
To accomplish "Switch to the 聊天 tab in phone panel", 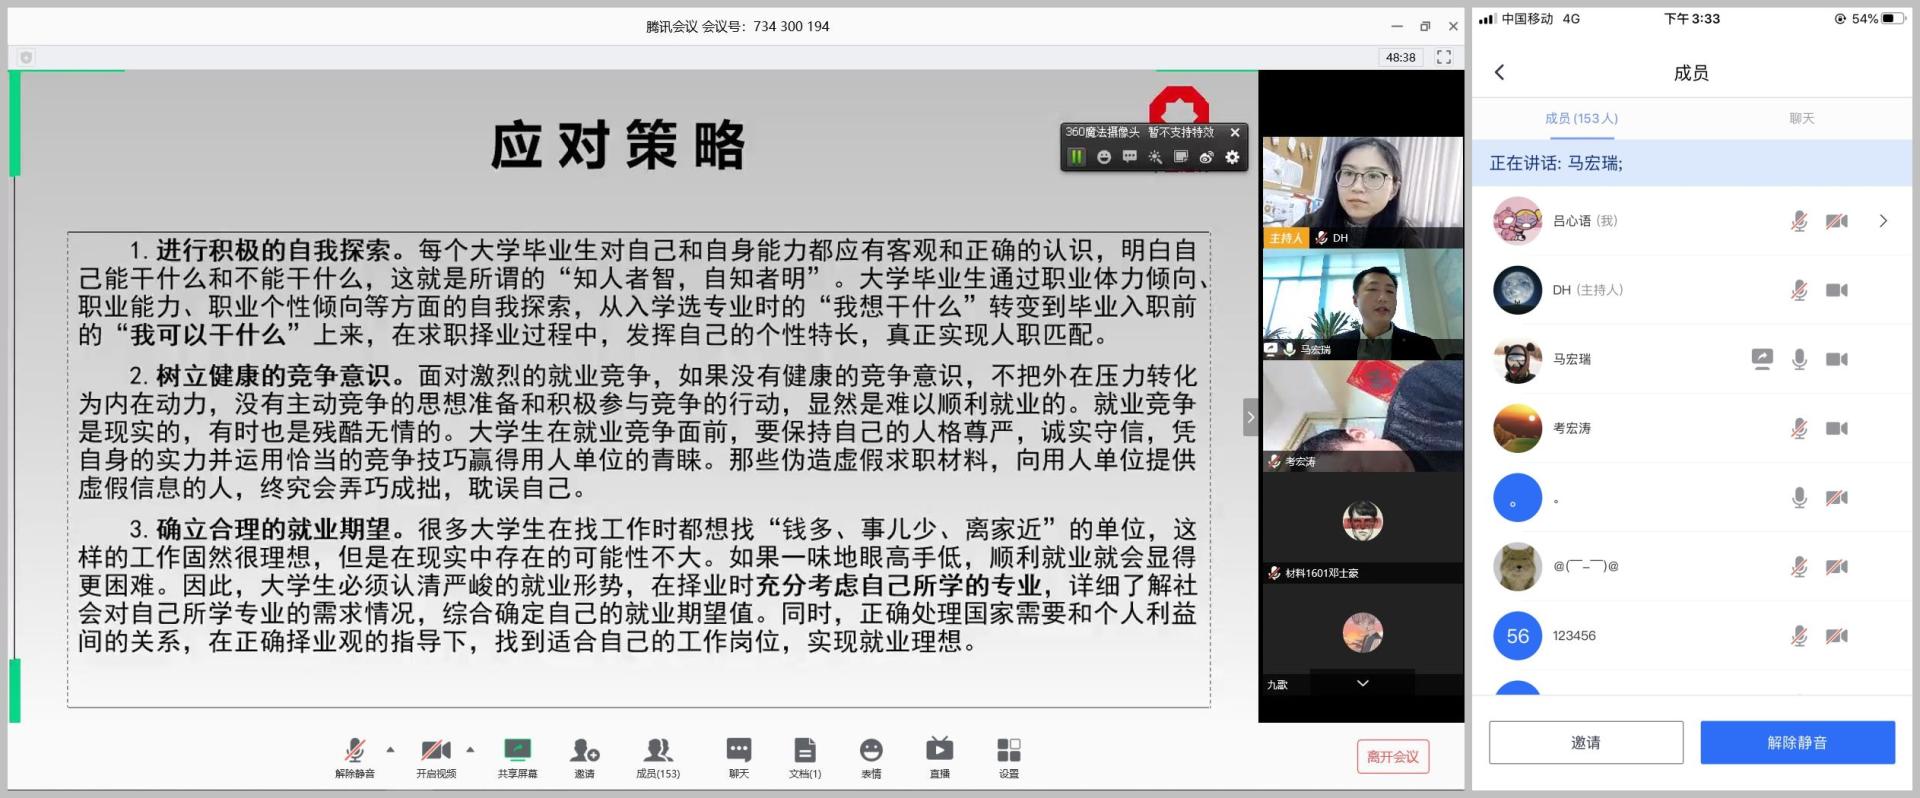I will (x=1801, y=118).
